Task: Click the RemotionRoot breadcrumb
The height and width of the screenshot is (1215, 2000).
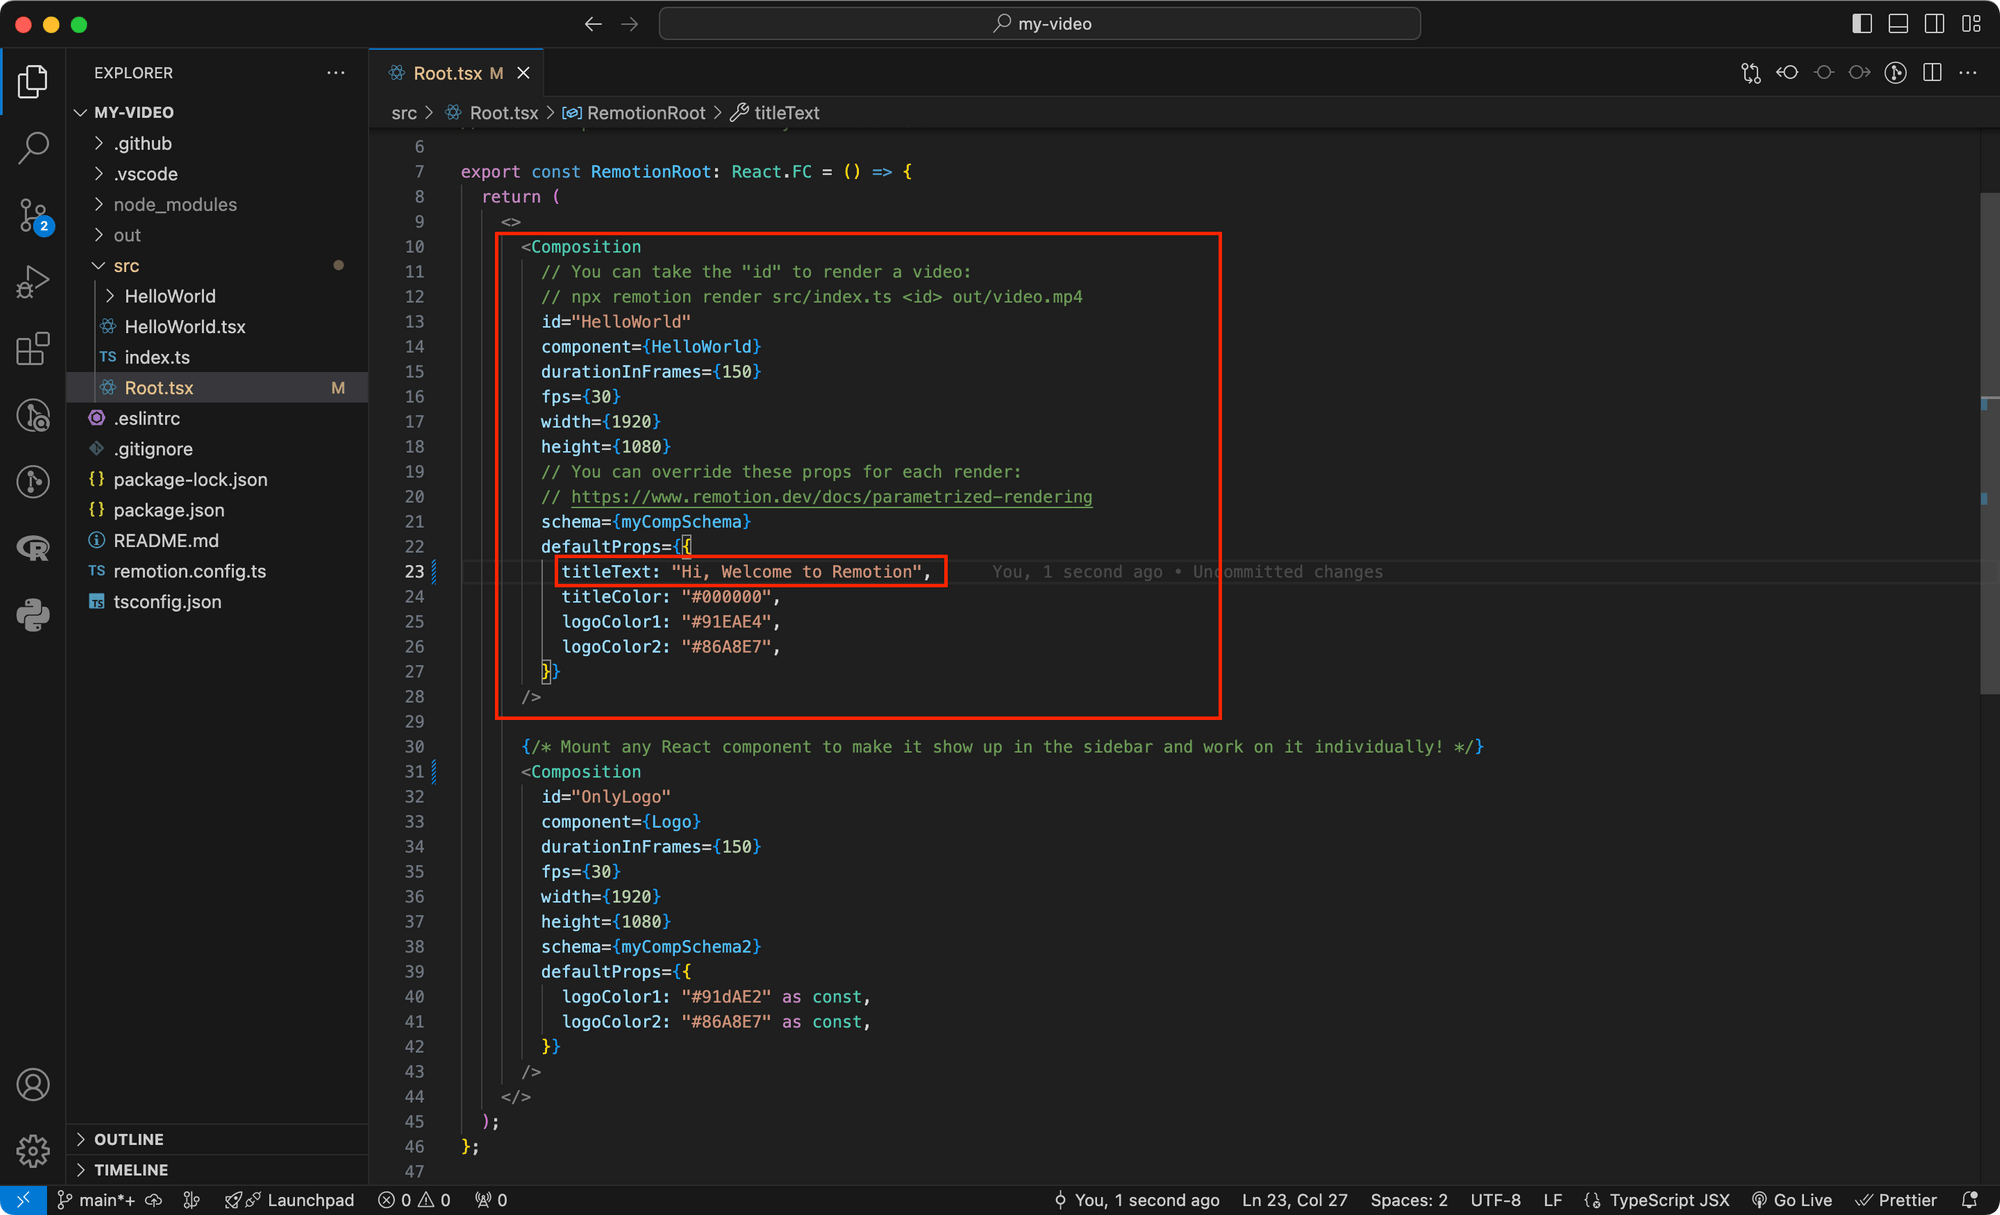Action: (x=645, y=113)
